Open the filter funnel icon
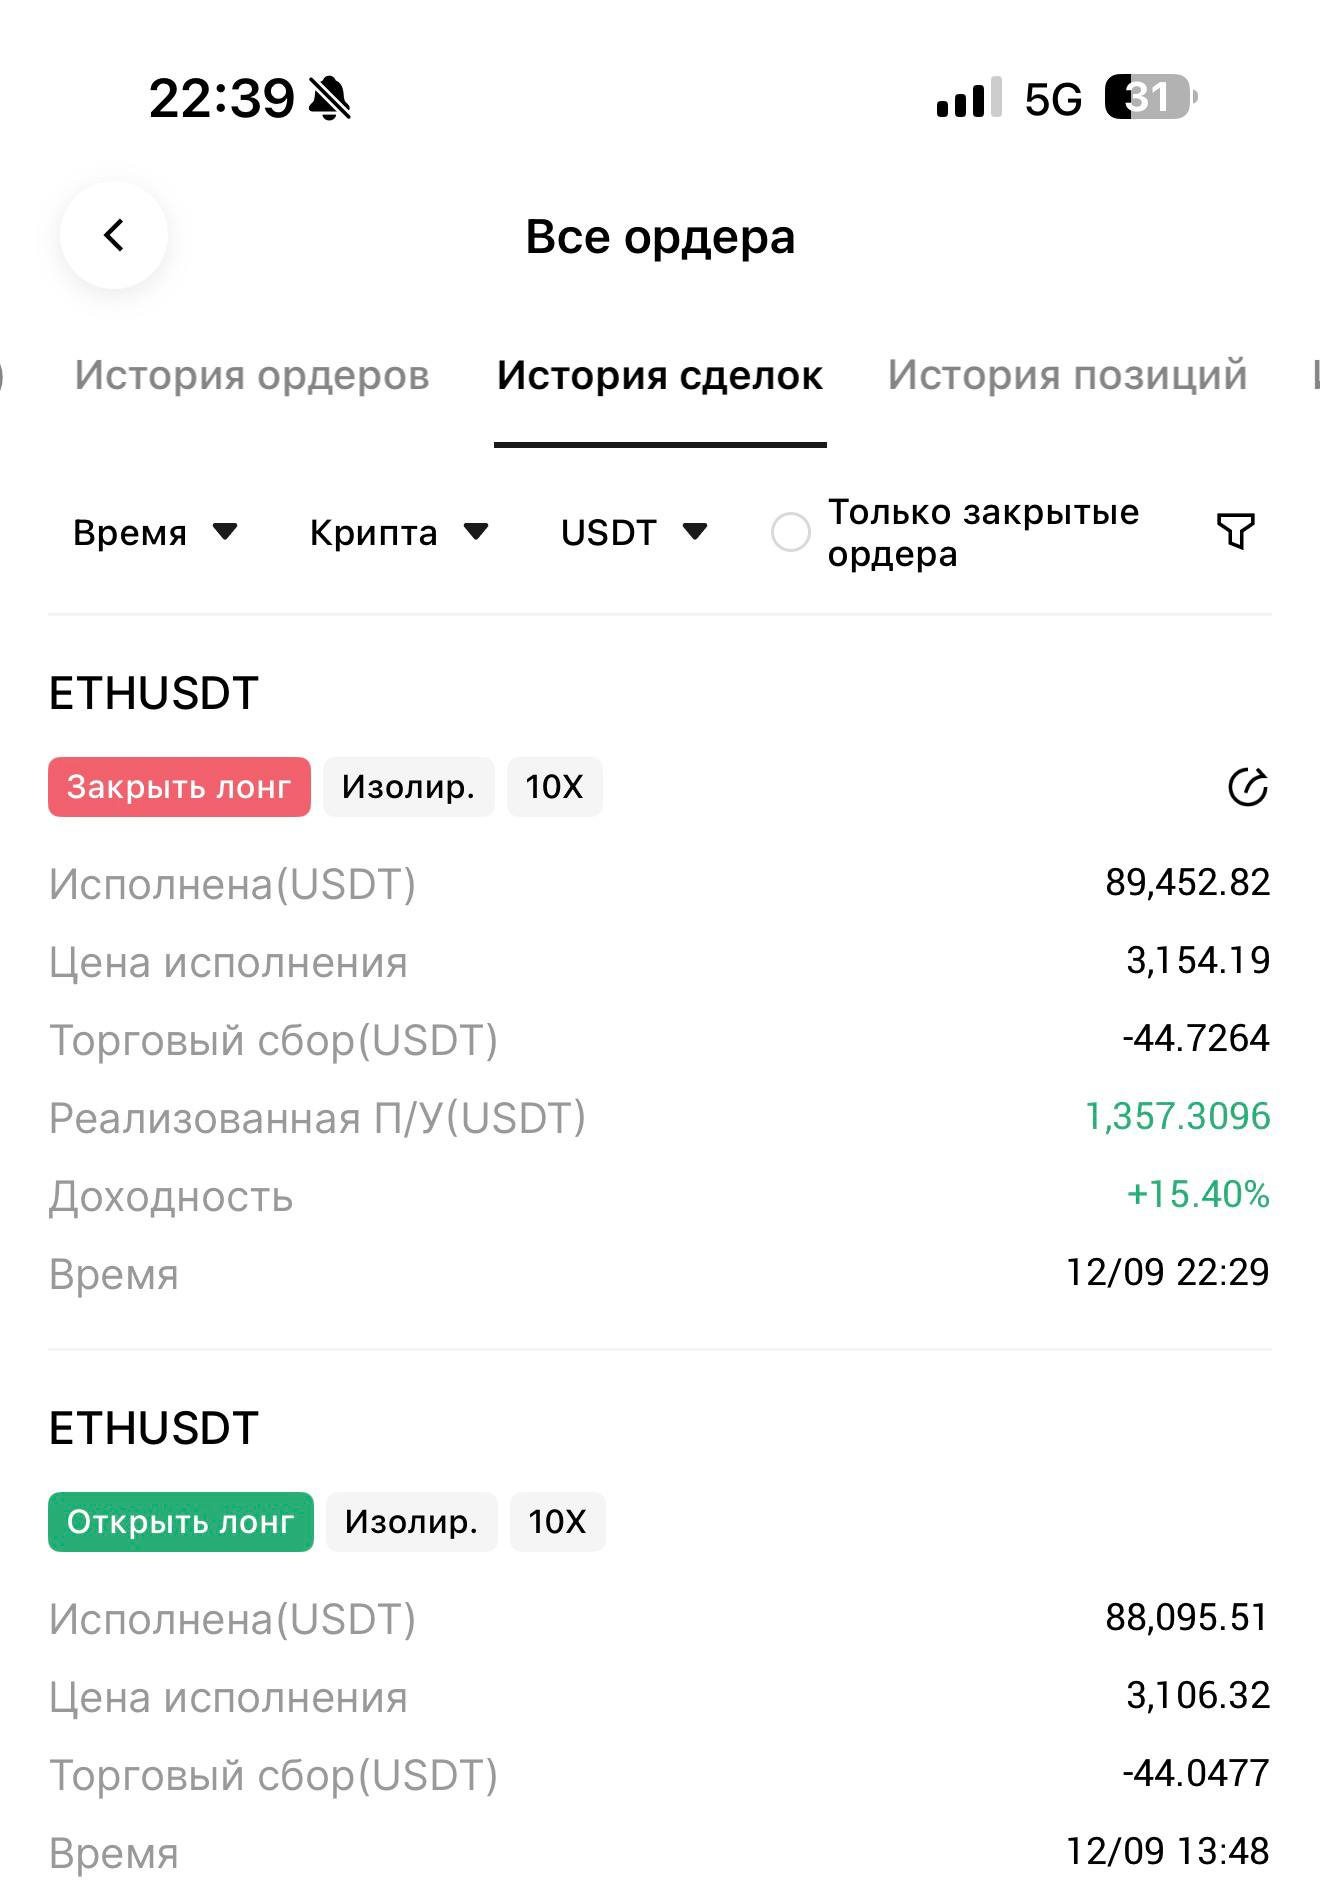This screenshot has width=1320, height=1890. pyautogui.click(x=1235, y=531)
